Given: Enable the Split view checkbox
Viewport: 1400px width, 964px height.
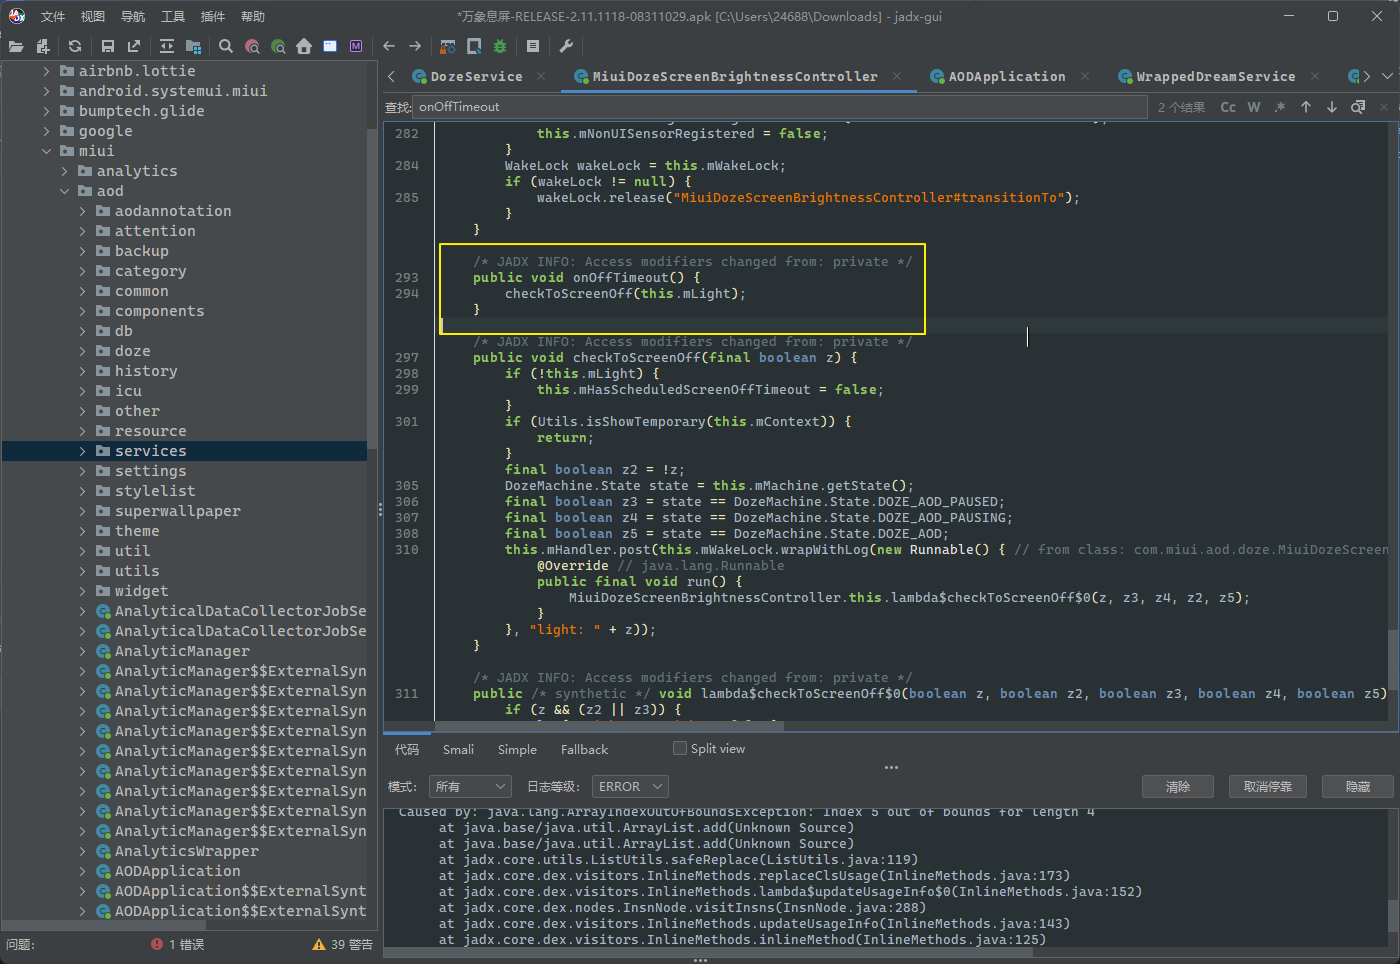Looking at the screenshot, I should click(x=680, y=748).
